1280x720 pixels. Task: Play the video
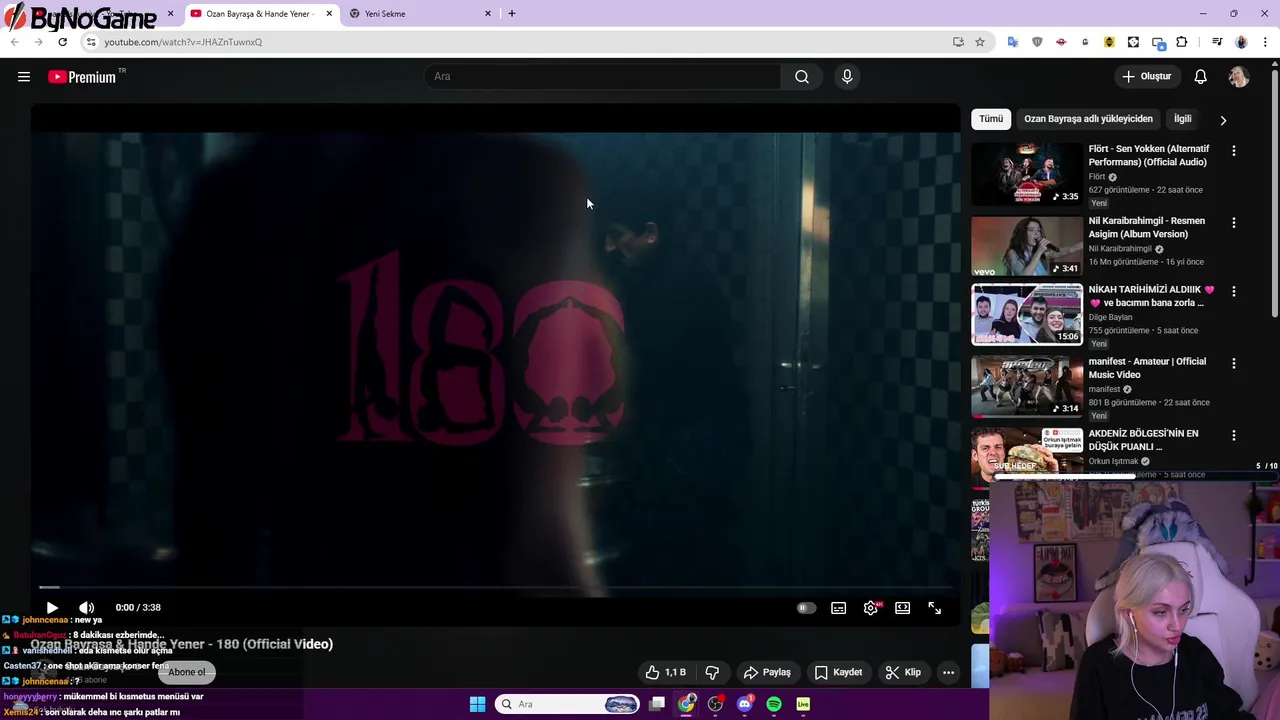[x=52, y=608]
